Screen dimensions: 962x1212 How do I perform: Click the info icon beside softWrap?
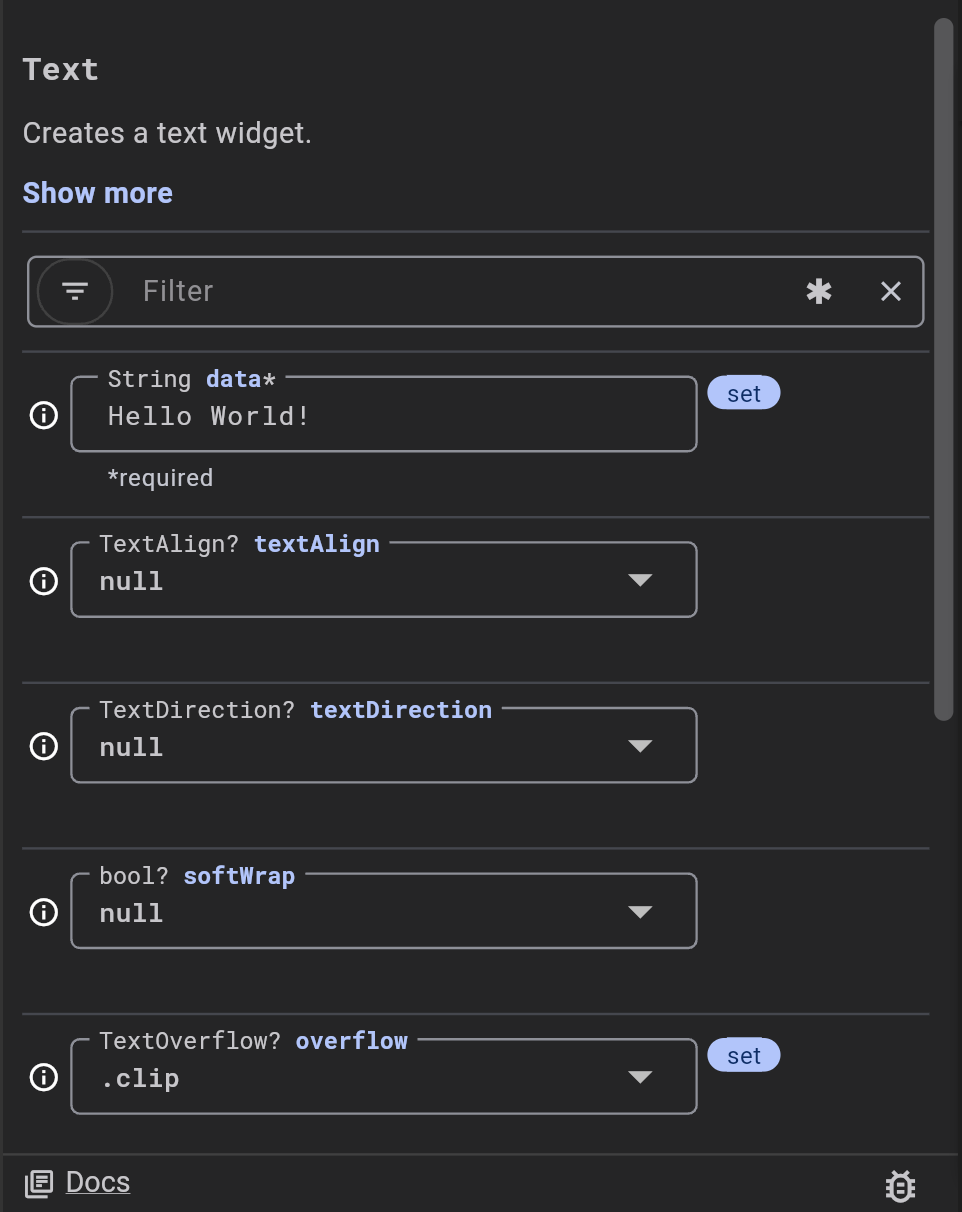point(43,912)
